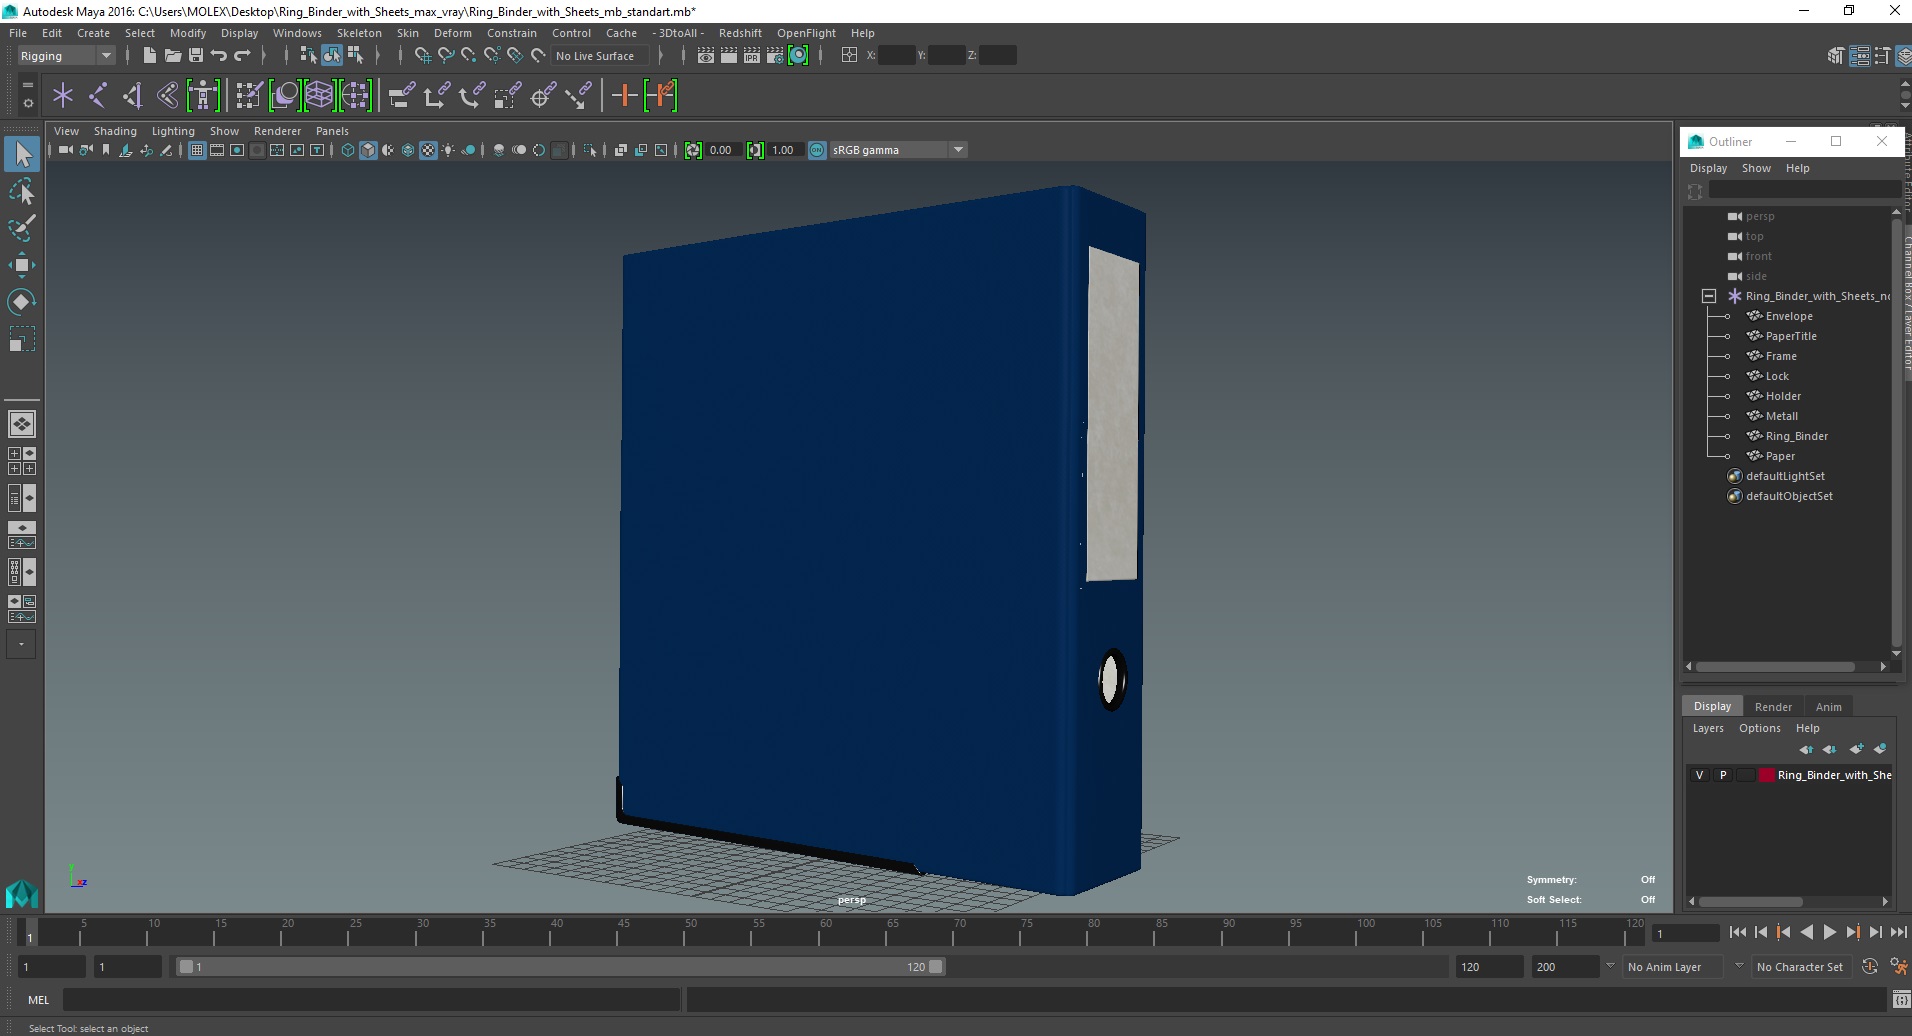Toggle color management sRGB icon
This screenshot has width=1912, height=1036.
click(x=817, y=150)
